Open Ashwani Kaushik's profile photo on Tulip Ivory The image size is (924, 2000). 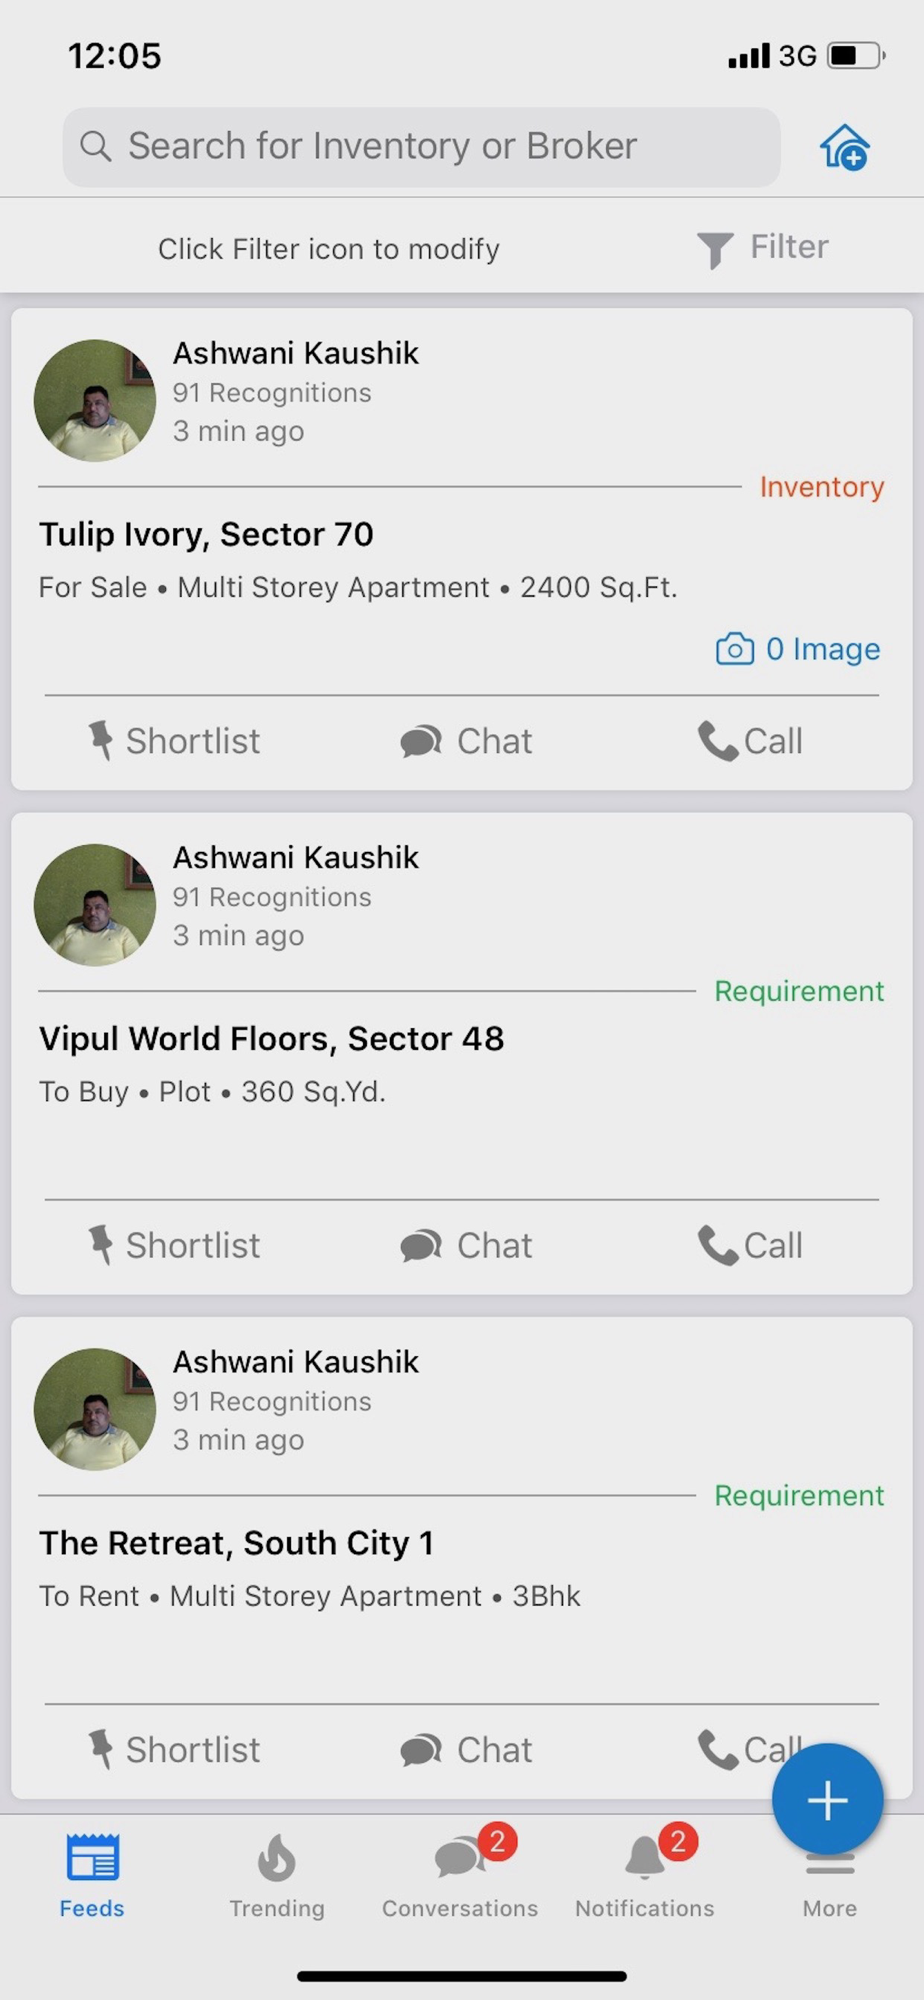click(x=95, y=400)
